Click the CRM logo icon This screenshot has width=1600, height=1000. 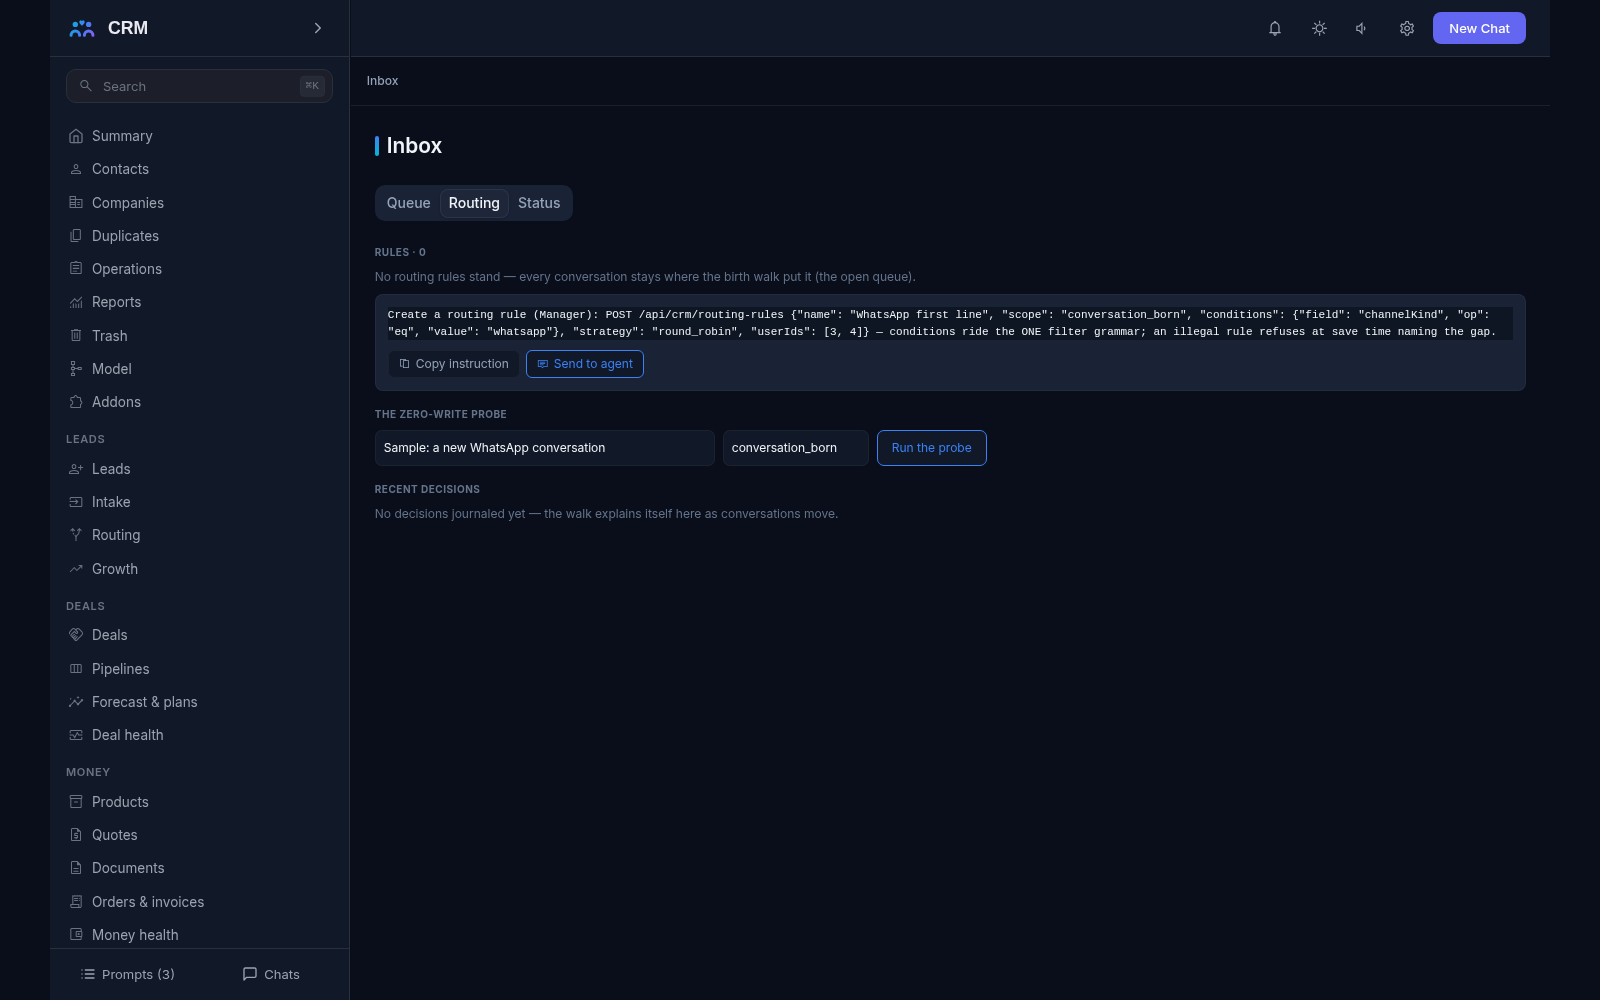point(82,28)
